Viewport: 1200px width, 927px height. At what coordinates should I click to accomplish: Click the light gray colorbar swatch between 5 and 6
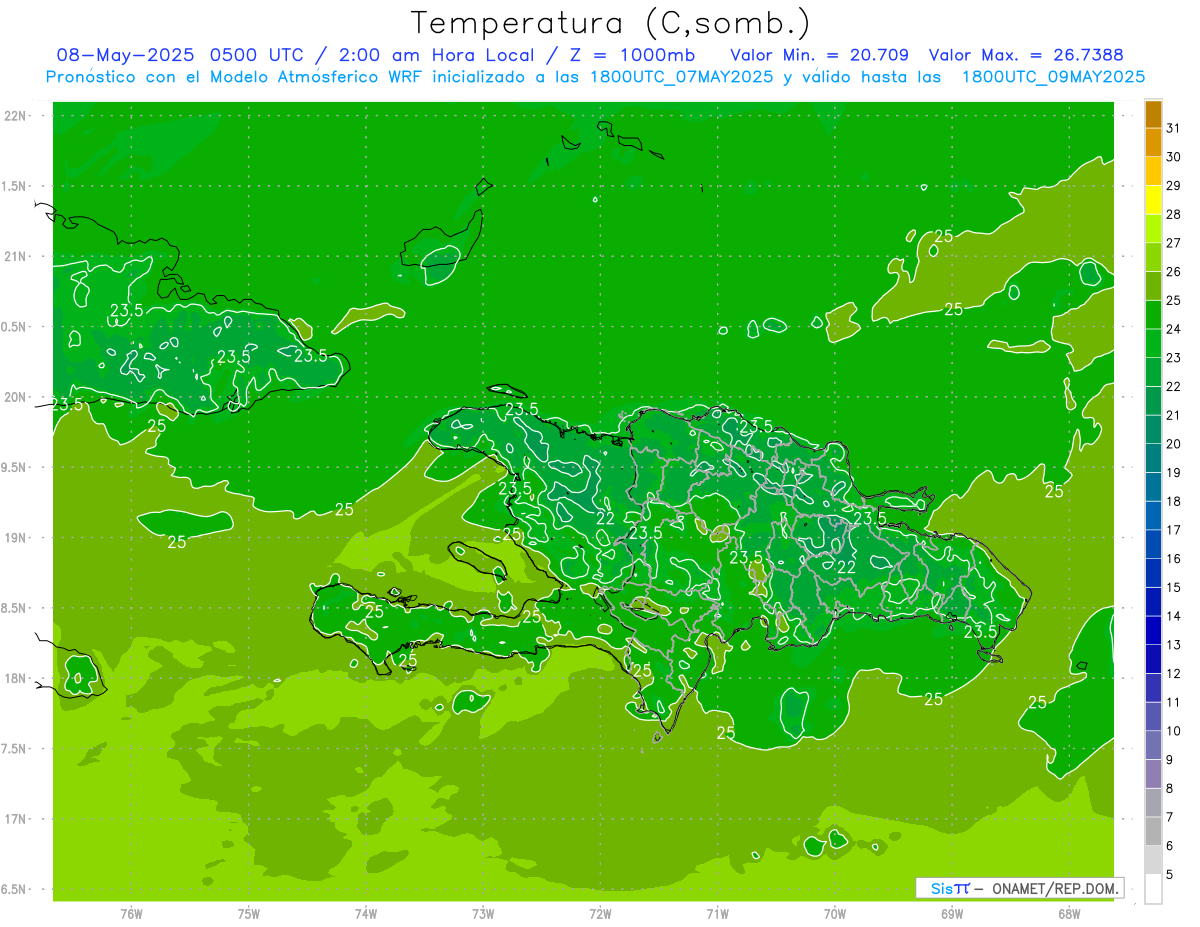[1153, 860]
